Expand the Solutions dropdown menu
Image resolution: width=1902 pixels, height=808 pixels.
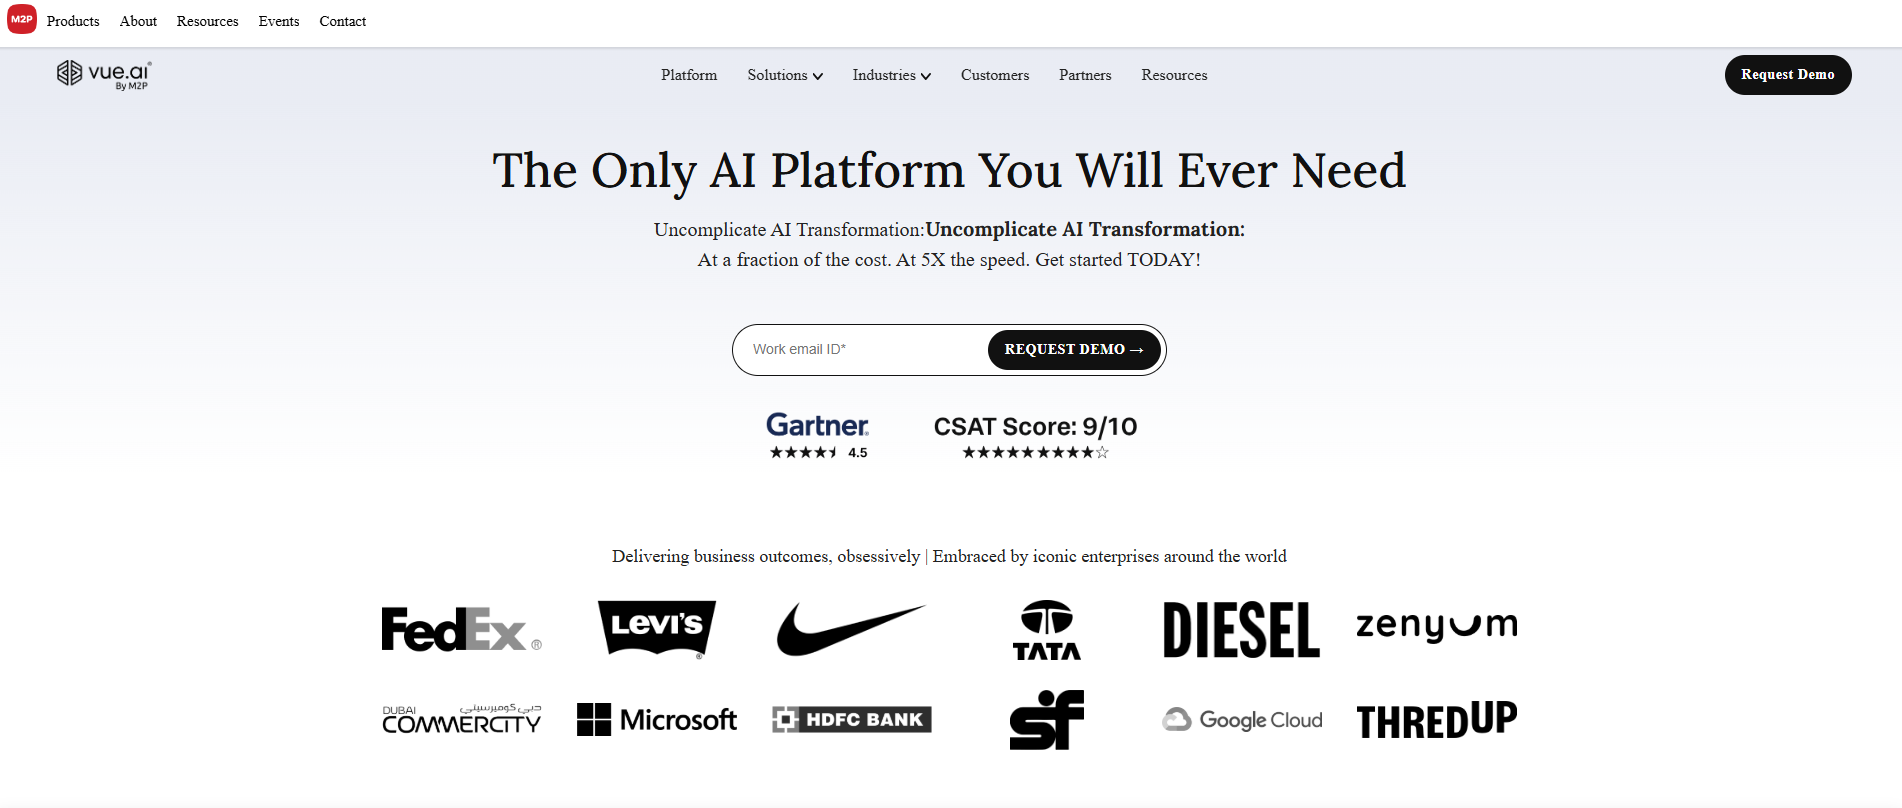(785, 75)
